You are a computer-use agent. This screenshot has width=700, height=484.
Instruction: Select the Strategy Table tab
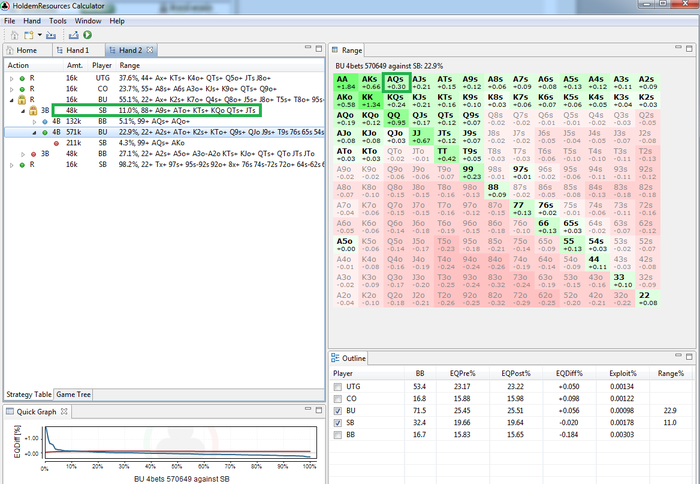[29, 394]
